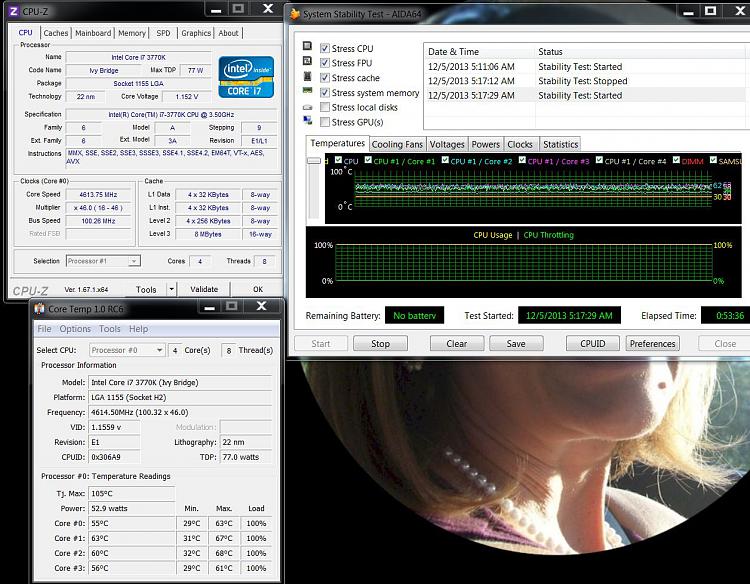The image size is (750, 584).
Task: Uncheck the Stress cache option
Action: [x=325, y=77]
